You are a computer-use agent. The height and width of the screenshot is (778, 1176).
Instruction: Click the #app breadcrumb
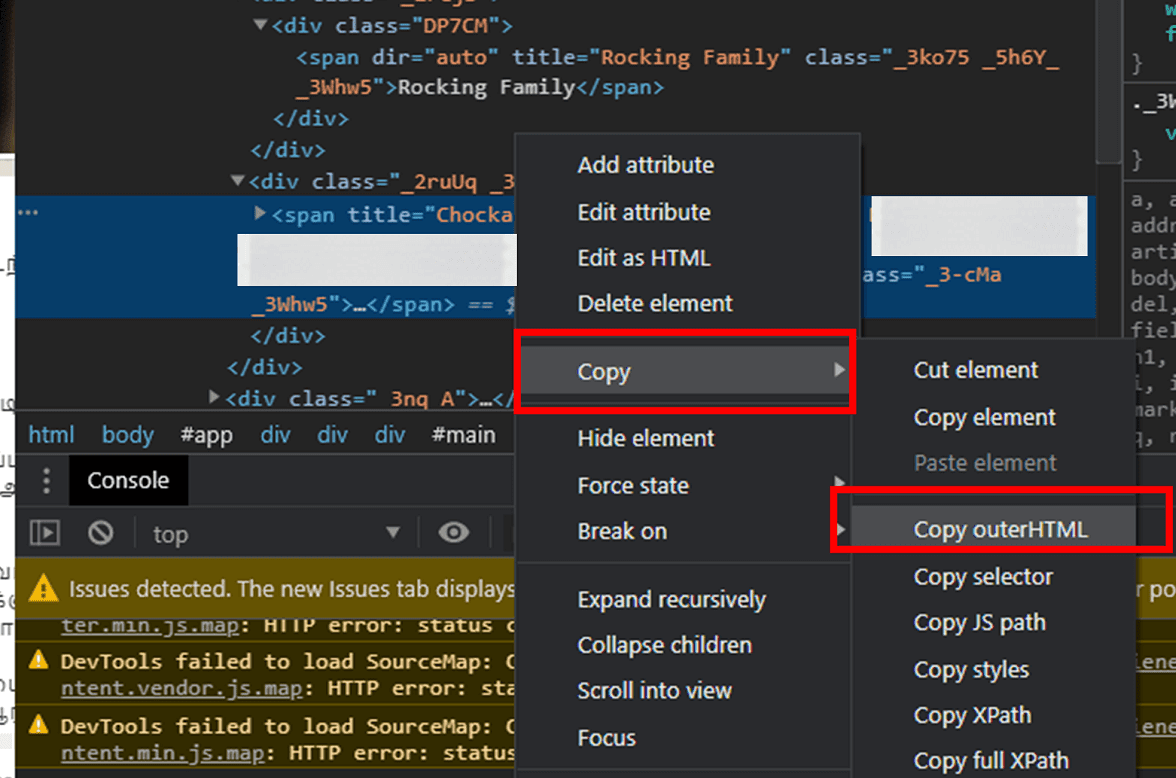206,434
